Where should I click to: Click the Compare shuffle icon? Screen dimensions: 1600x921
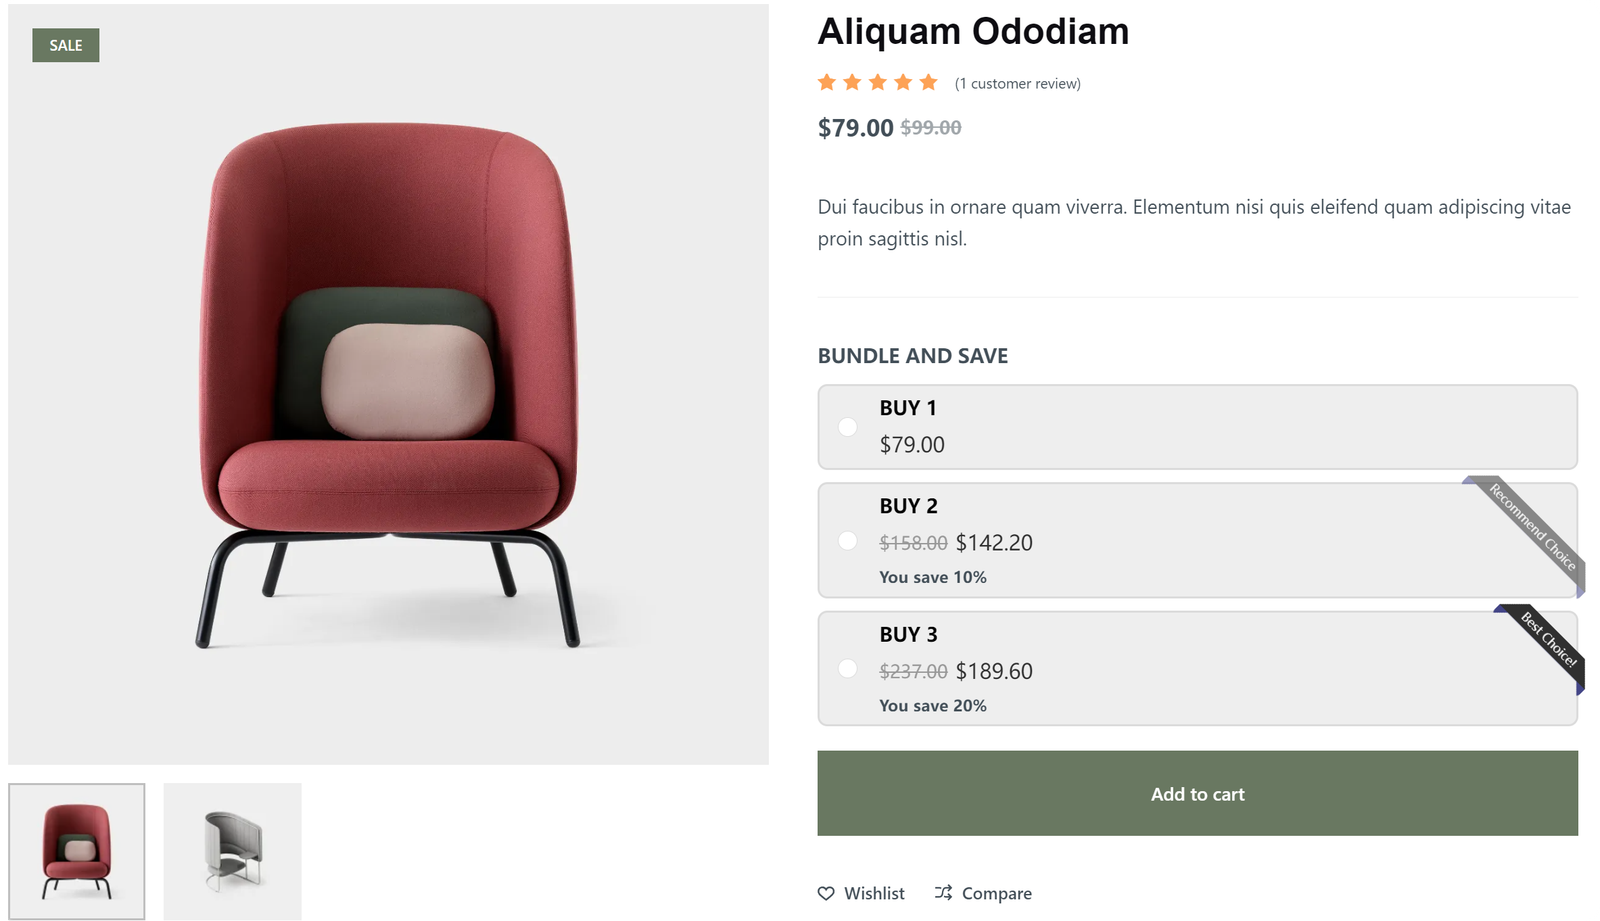point(943,892)
